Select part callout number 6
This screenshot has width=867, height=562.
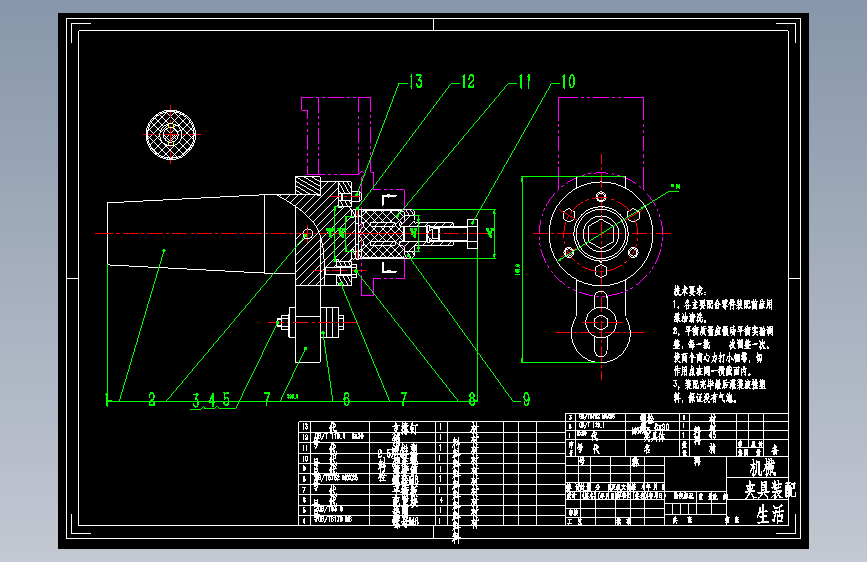(346, 399)
